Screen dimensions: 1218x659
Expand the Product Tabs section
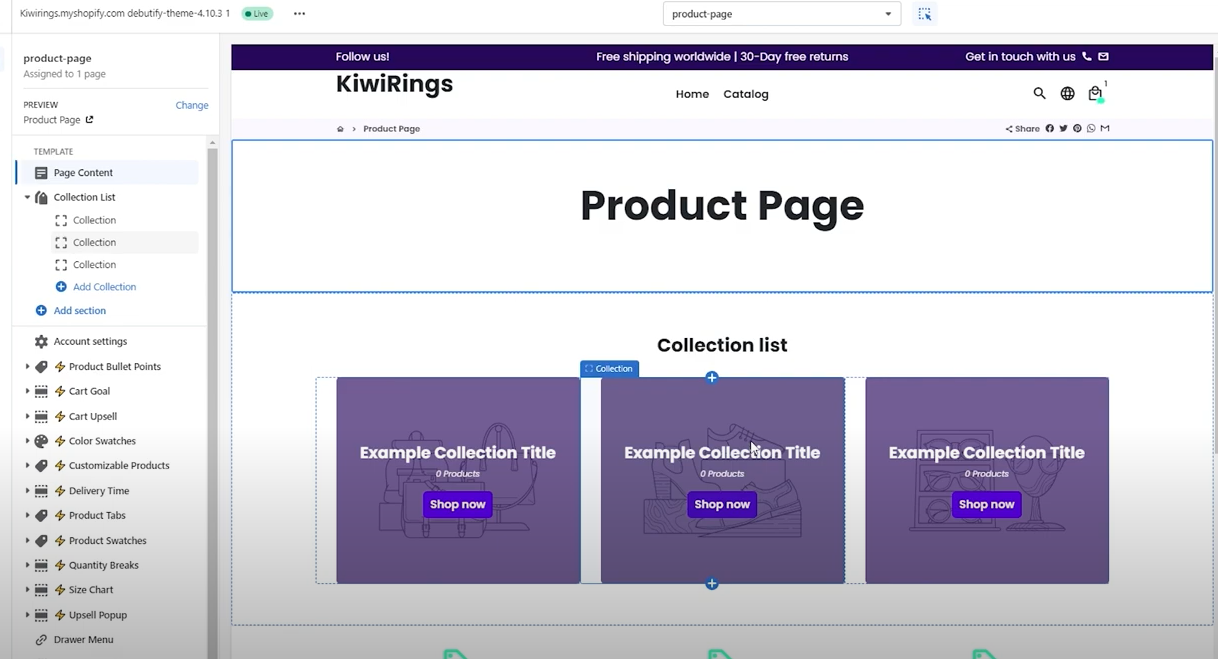27,516
